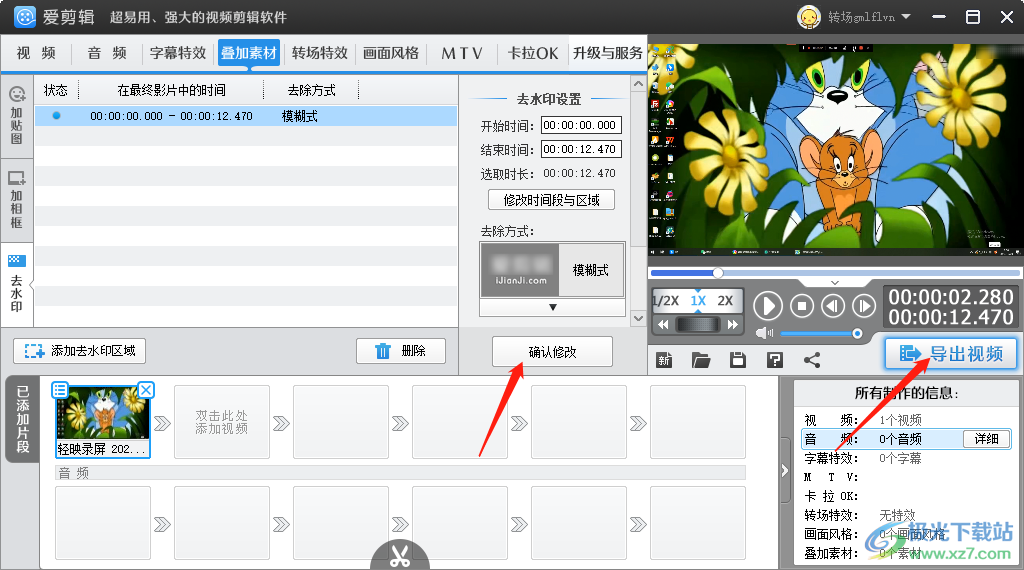Open the clip info list icon
Image resolution: width=1024 pixels, height=570 pixels.
pyautogui.click(x=60, y=390)
